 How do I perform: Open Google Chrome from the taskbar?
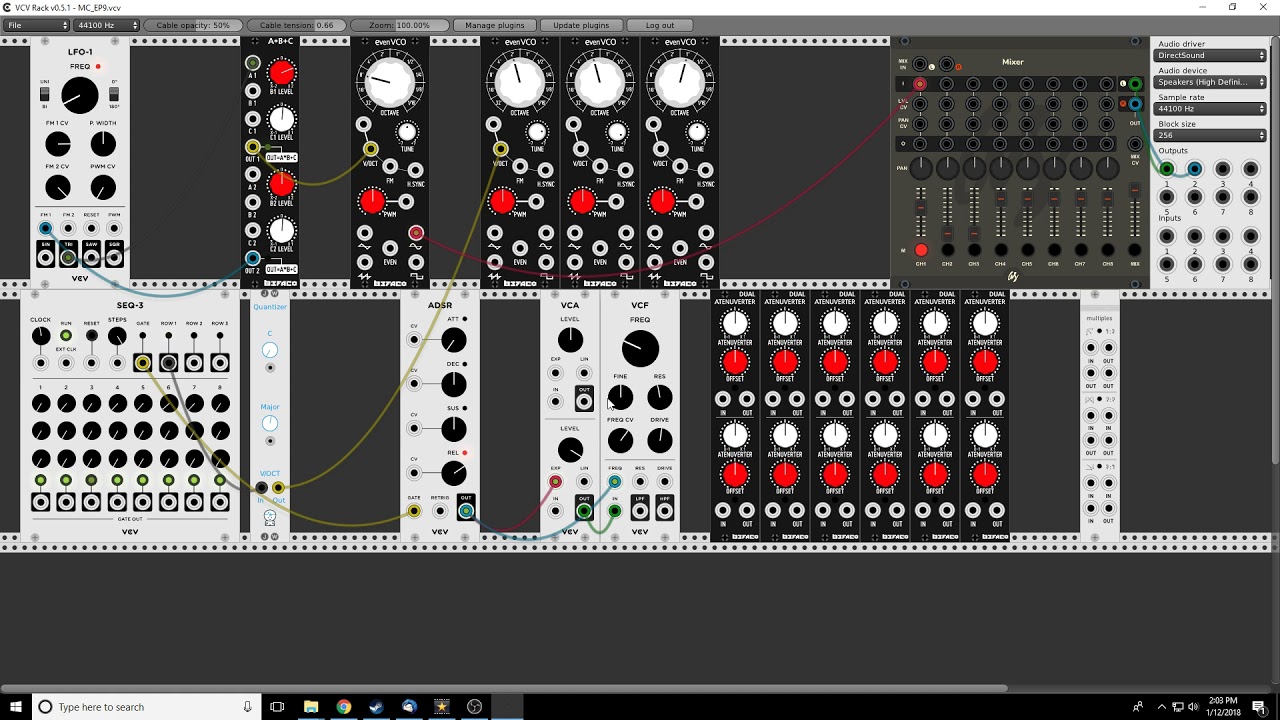click(x=343, y=707)
